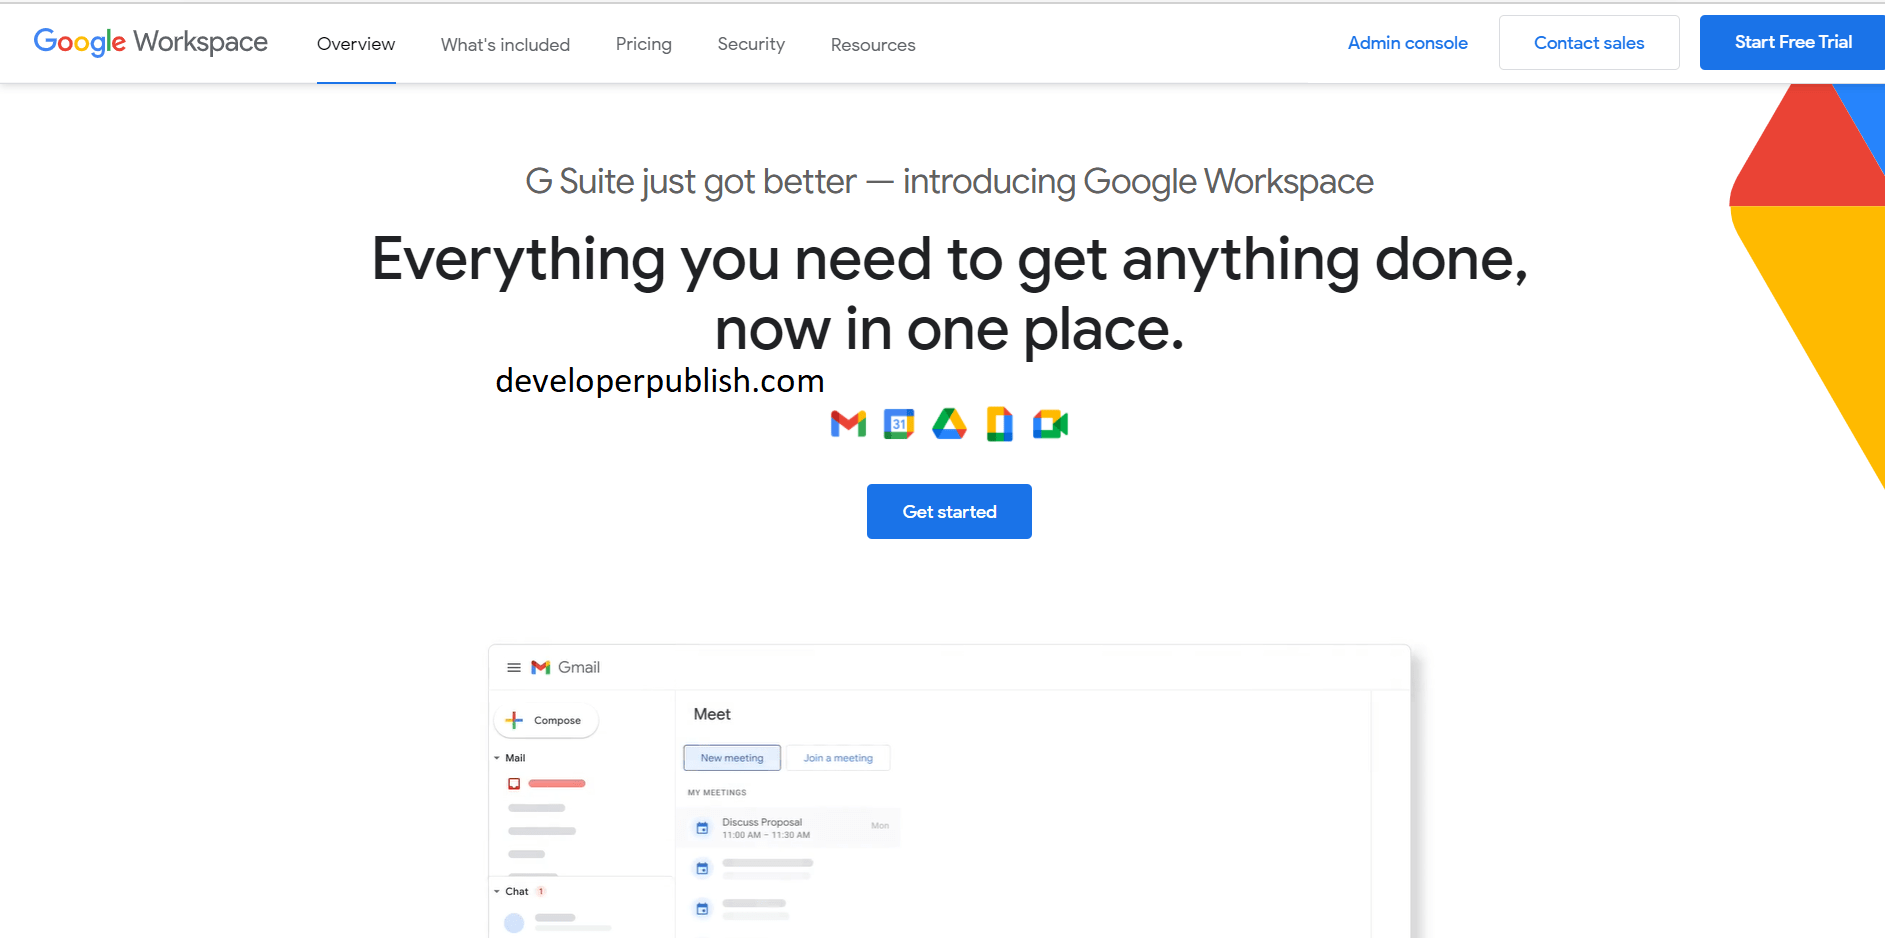Collapse the Chat section arrow
This screenshot has height=938, width=1885.
pos(497,891)
